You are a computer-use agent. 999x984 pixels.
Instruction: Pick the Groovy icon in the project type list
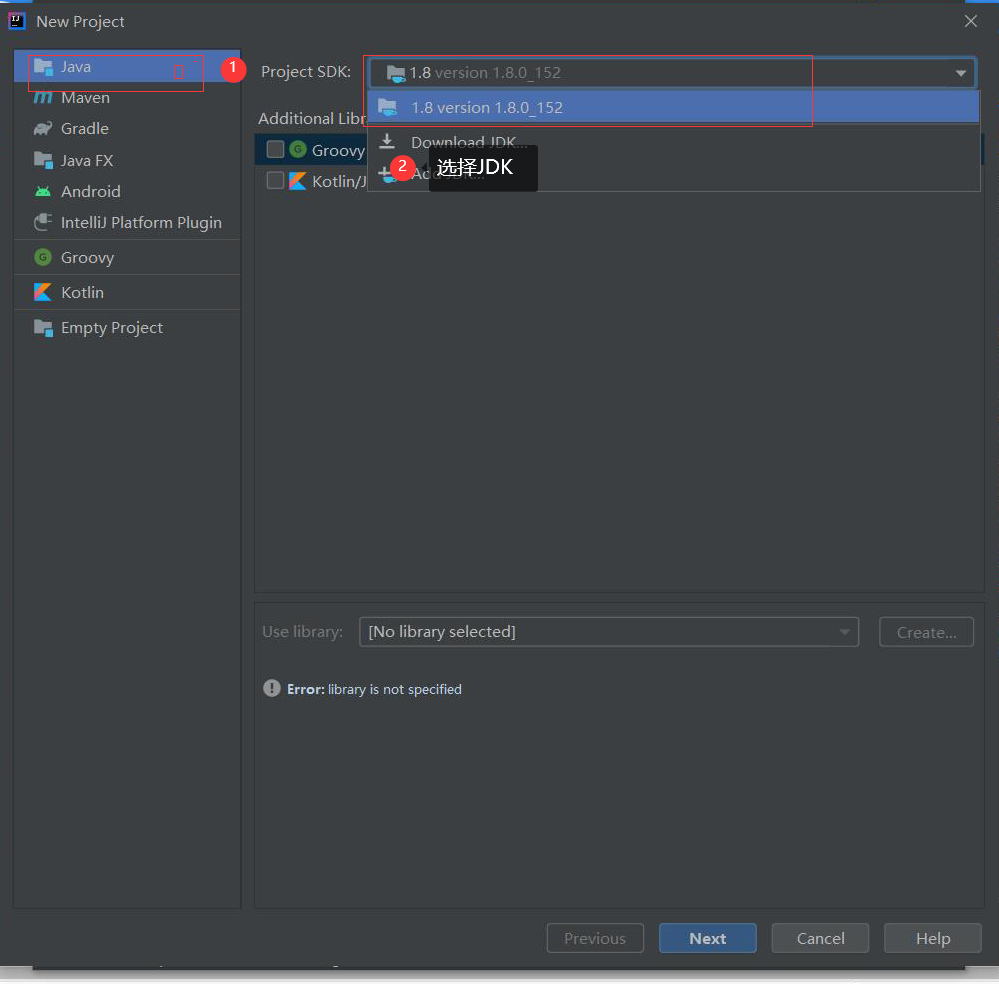click(x=43, y=257)
